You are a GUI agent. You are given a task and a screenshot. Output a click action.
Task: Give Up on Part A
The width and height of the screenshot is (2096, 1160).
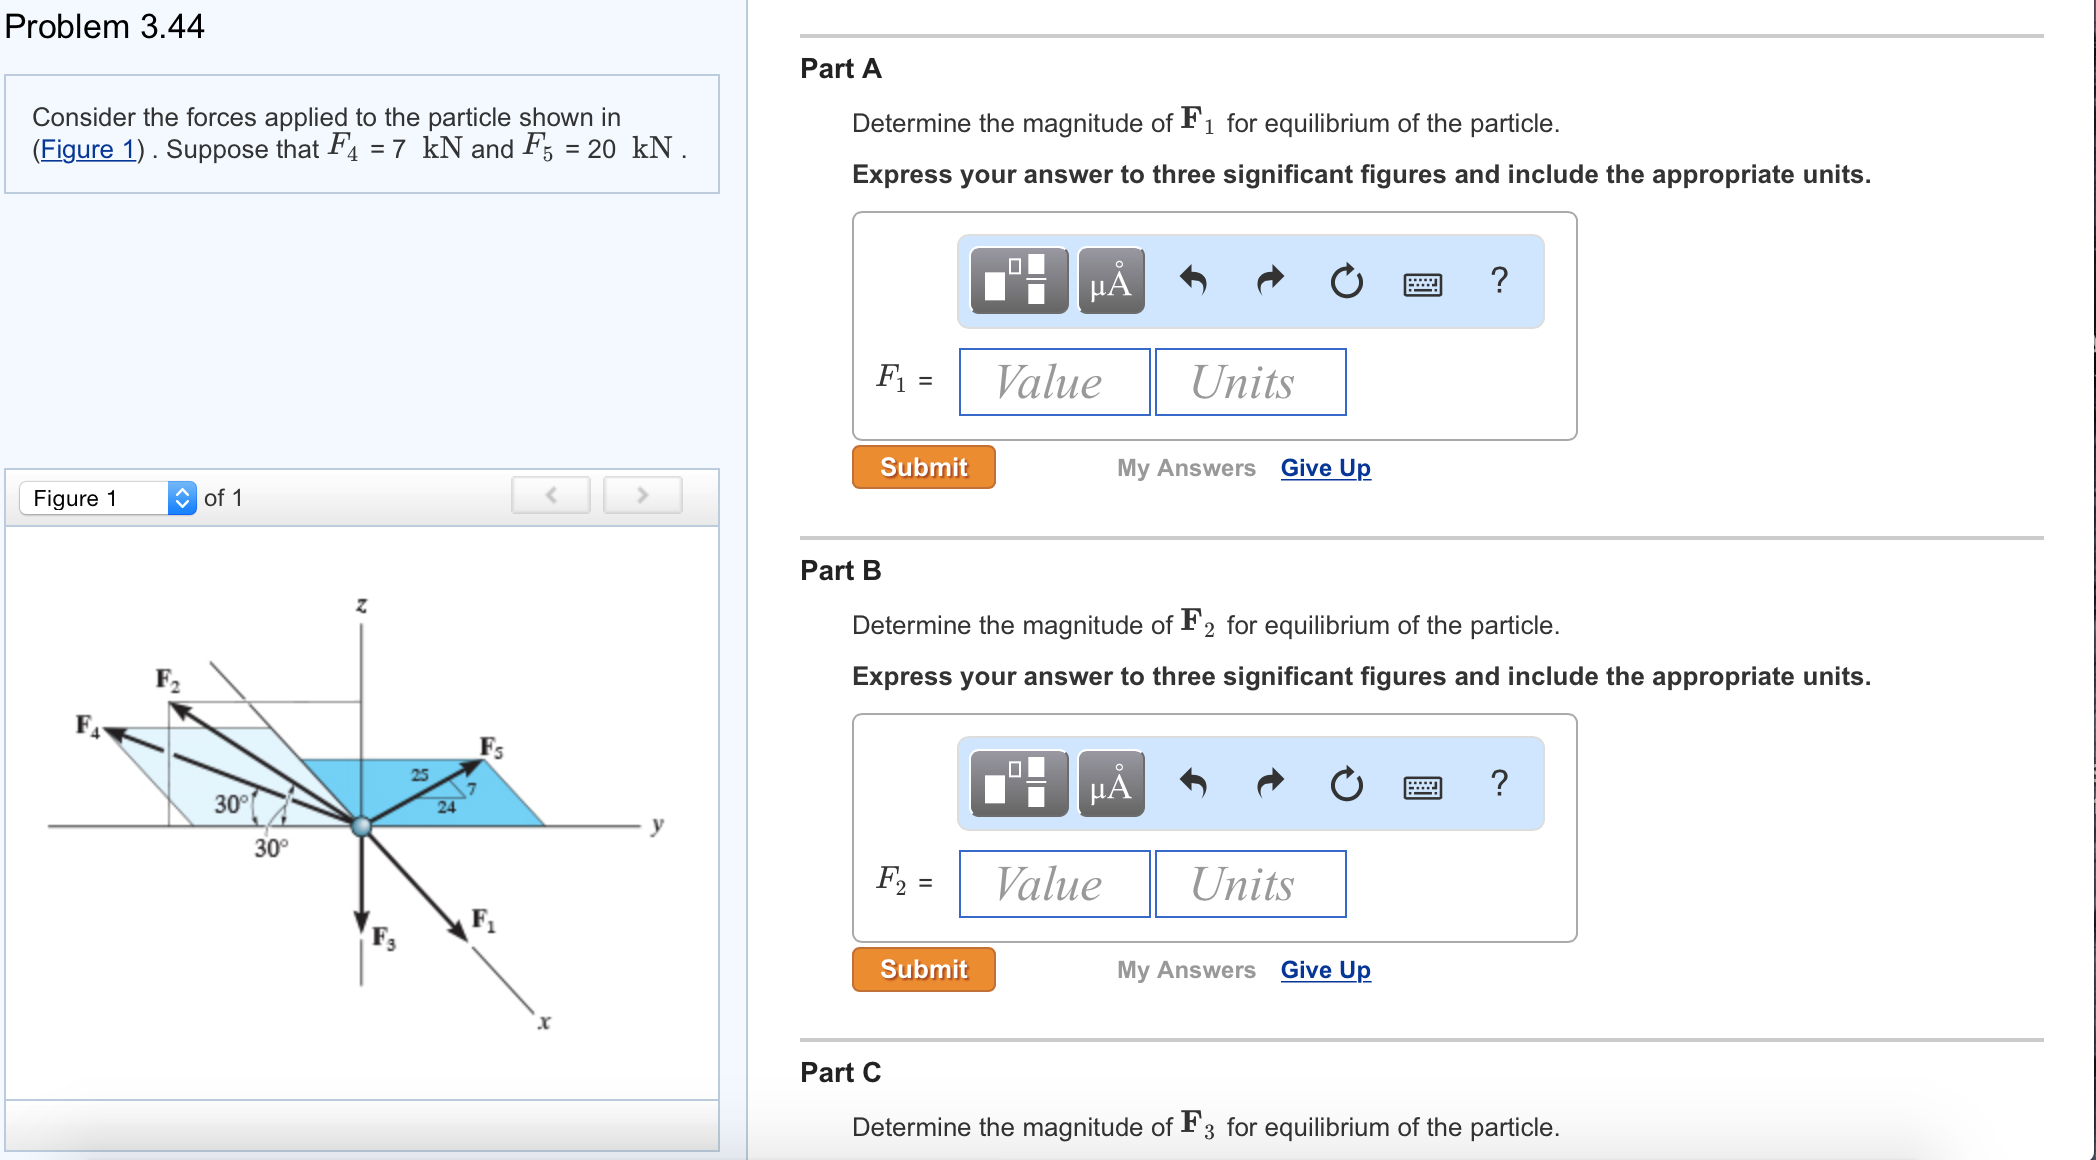tap(1325, 467)
